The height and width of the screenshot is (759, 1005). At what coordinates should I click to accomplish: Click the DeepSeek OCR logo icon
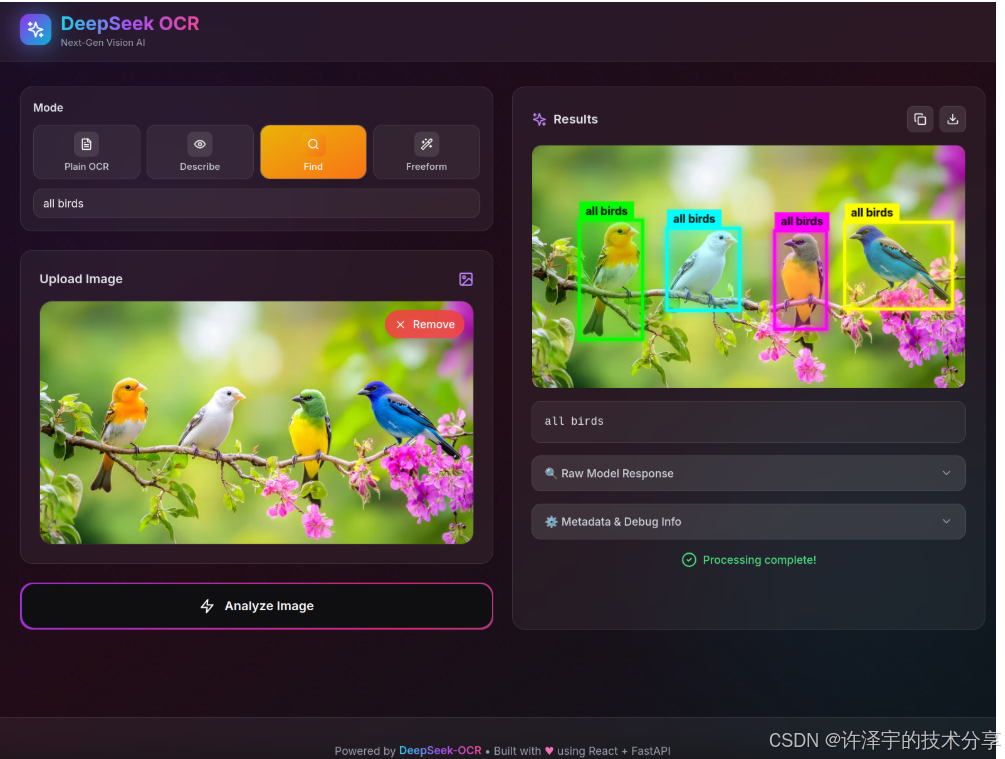(x=35, y=29)
